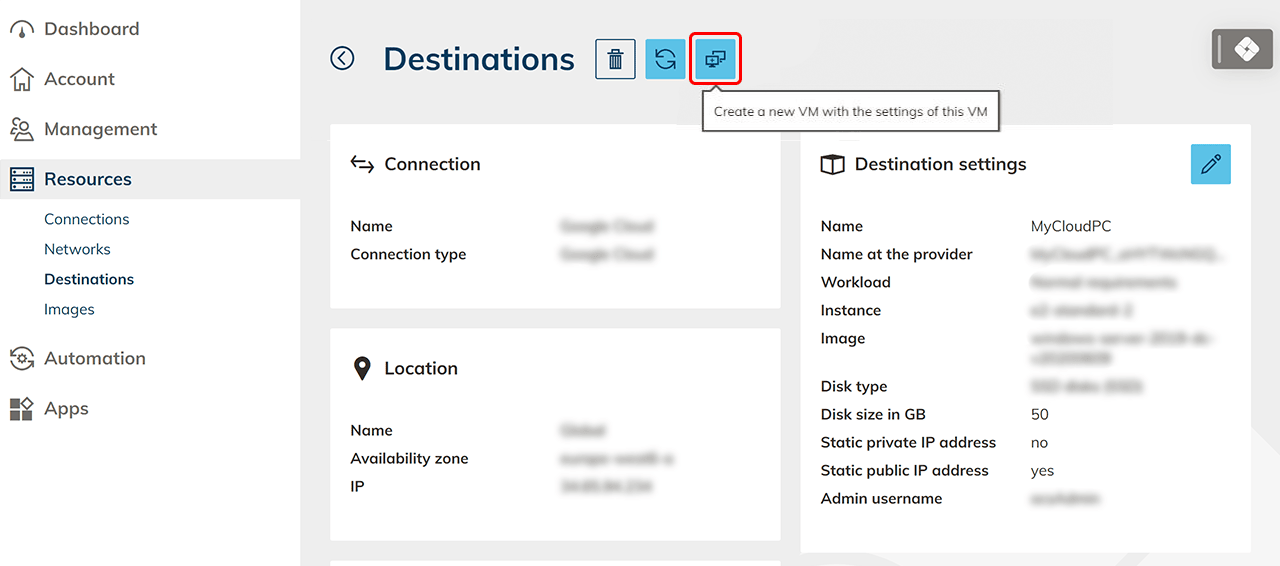Collapse the Resources section

(x=88, y=180)
